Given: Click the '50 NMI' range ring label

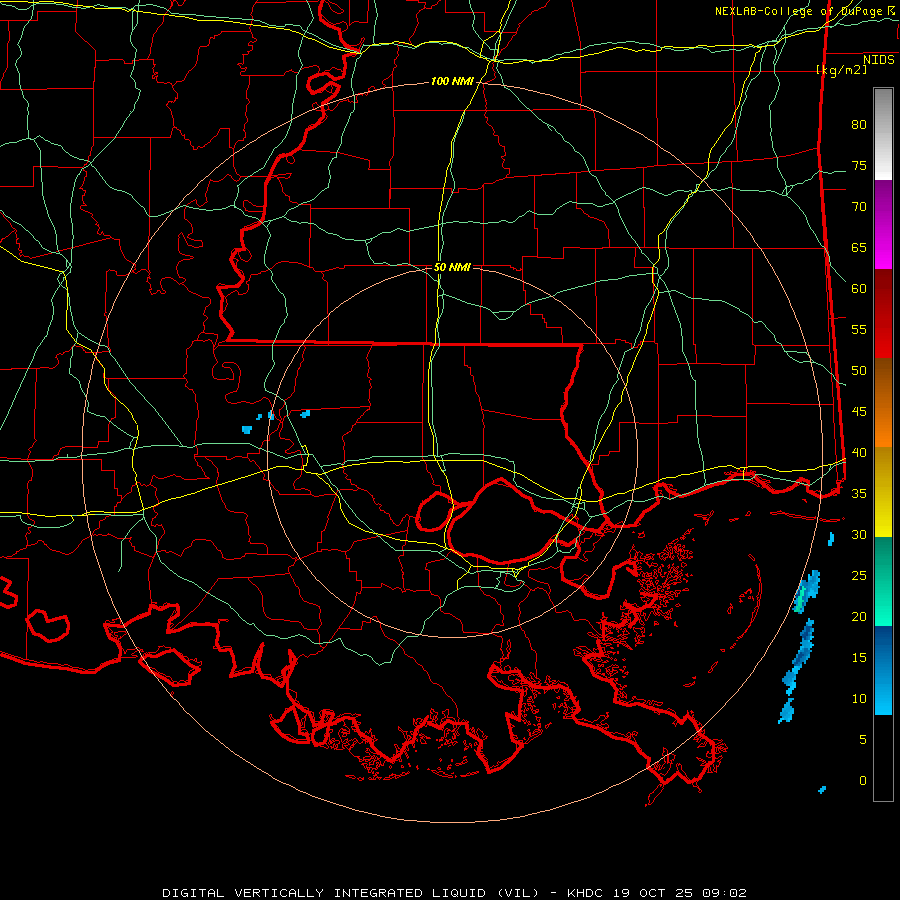Looking at the screenshot, I should coord(452,267).
